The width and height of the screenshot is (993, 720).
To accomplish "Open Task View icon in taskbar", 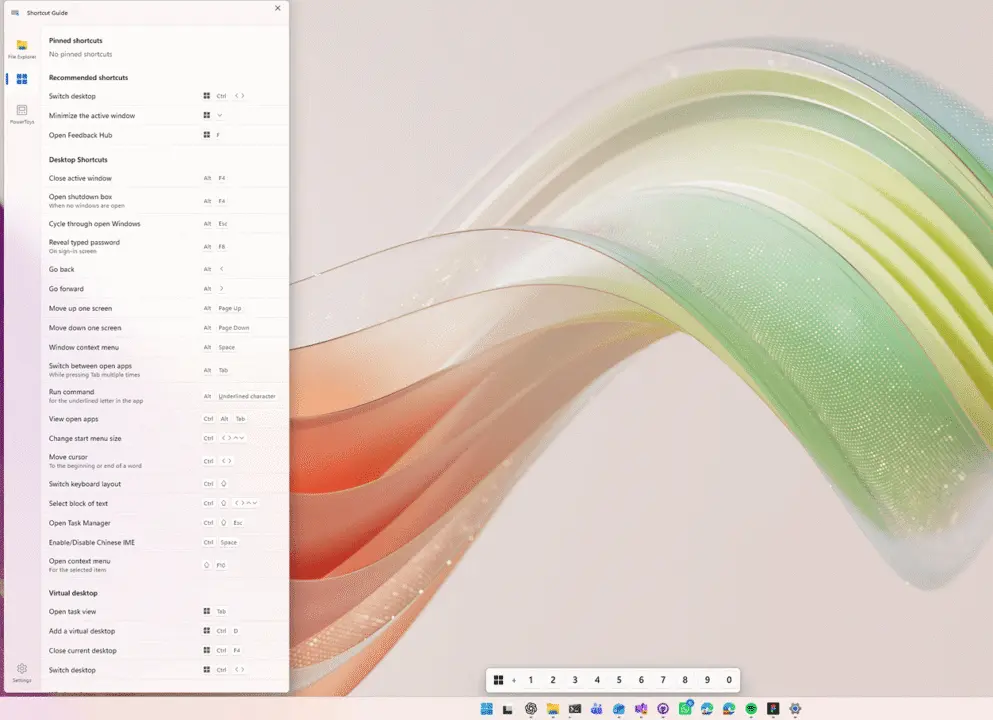I will pos(508,709).
